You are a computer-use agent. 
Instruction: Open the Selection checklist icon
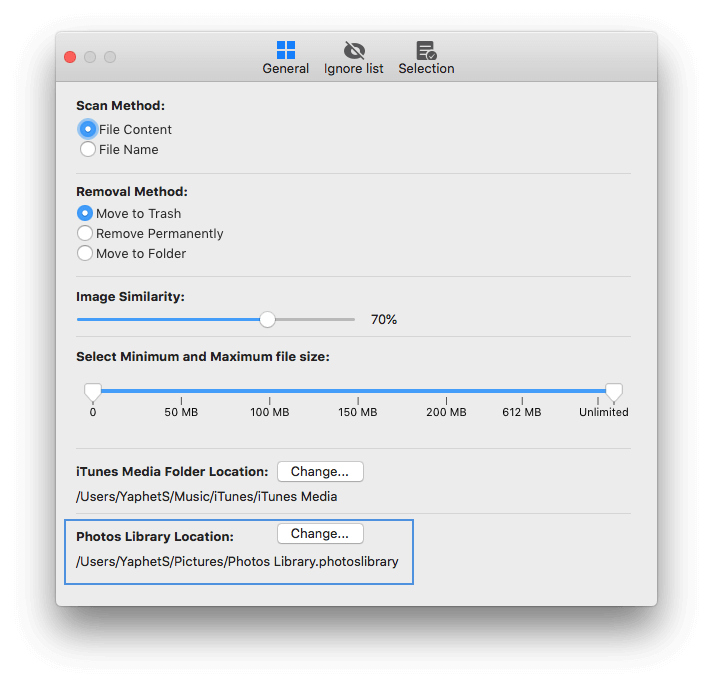[x=426, y=50]
